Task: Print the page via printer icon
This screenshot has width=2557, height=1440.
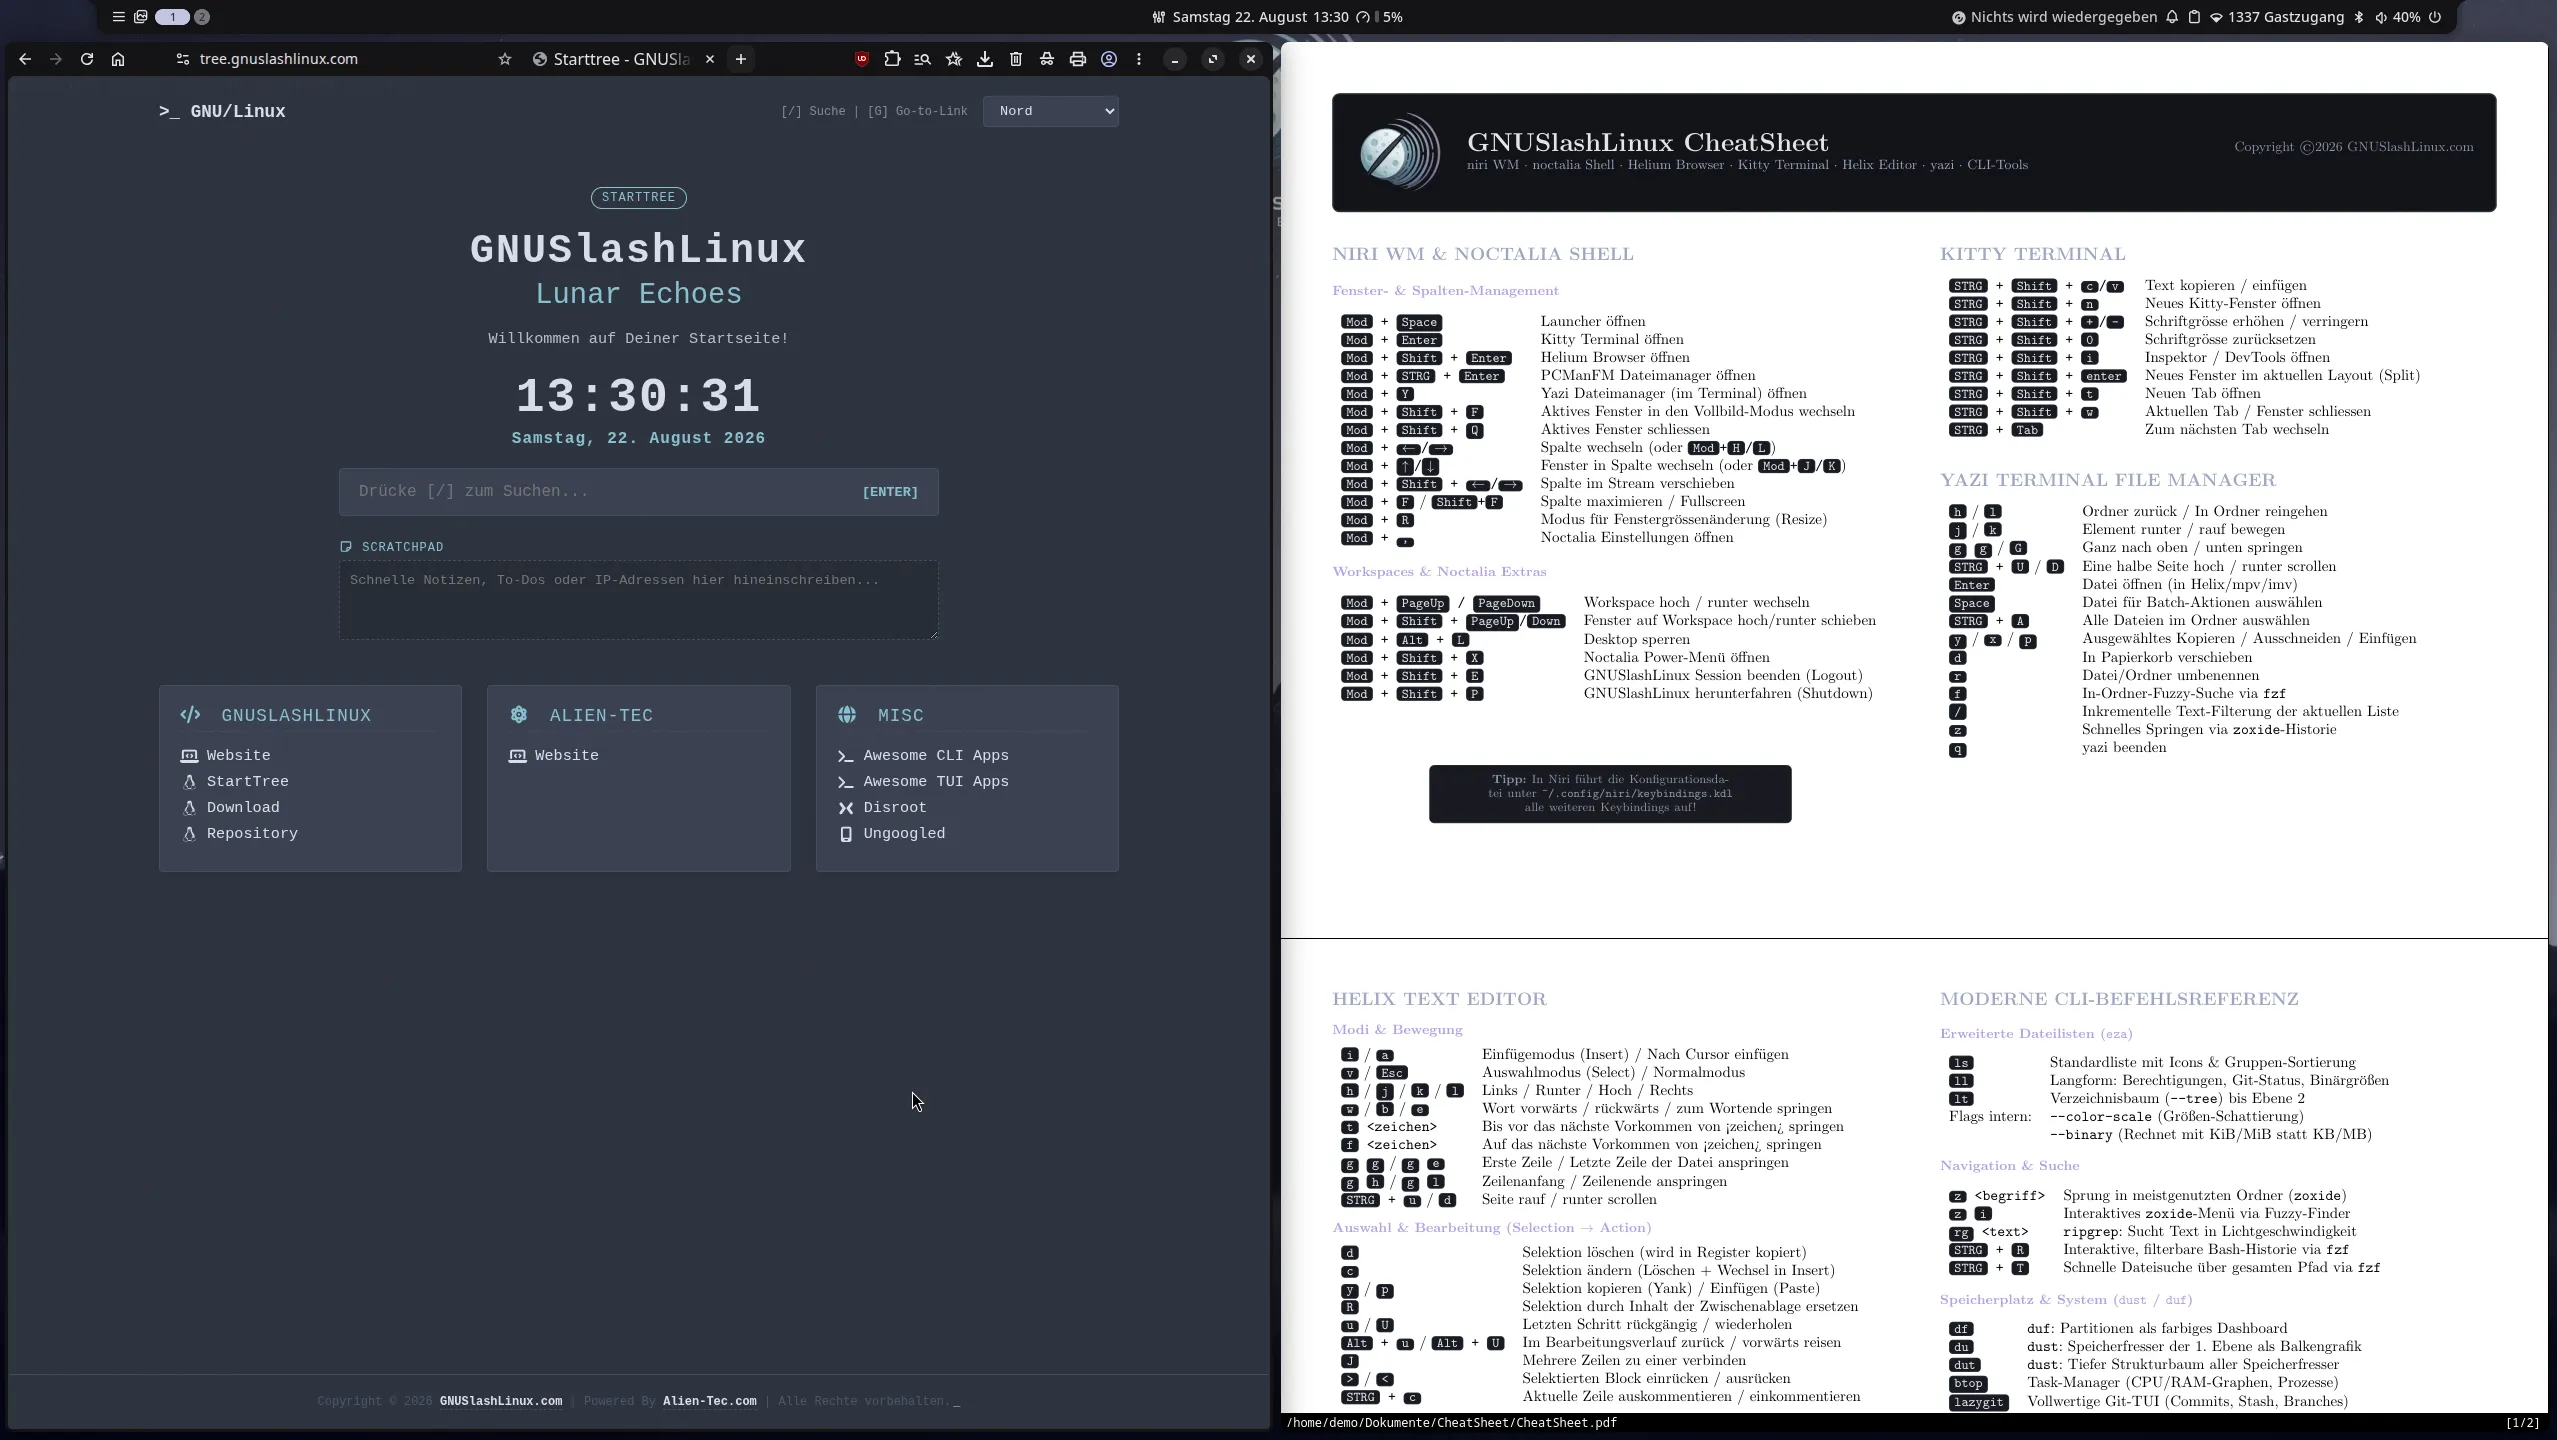Action: tap(1078, 59)
